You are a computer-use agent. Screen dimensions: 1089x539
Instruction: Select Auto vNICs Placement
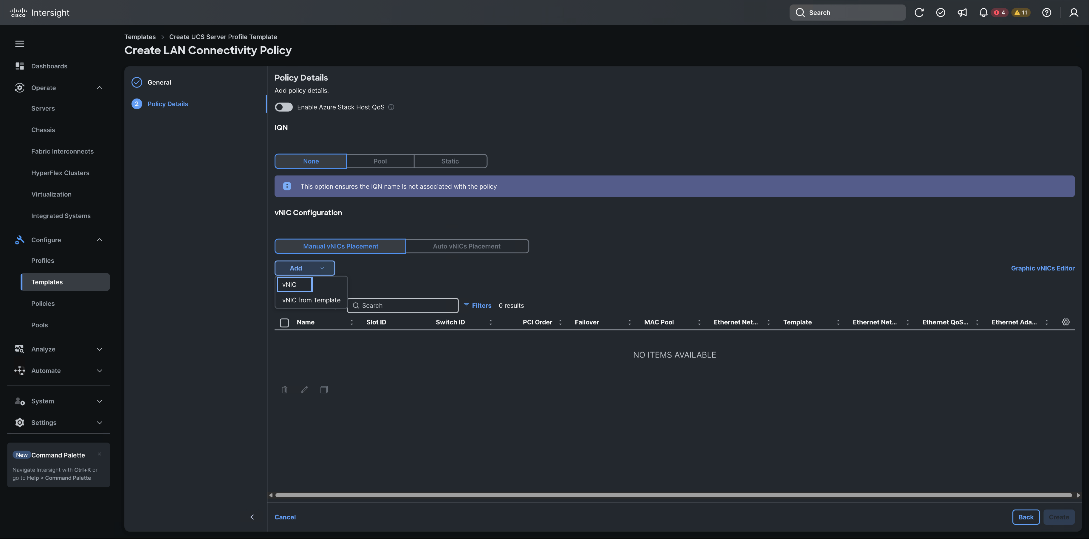click(x=467, y=246)
